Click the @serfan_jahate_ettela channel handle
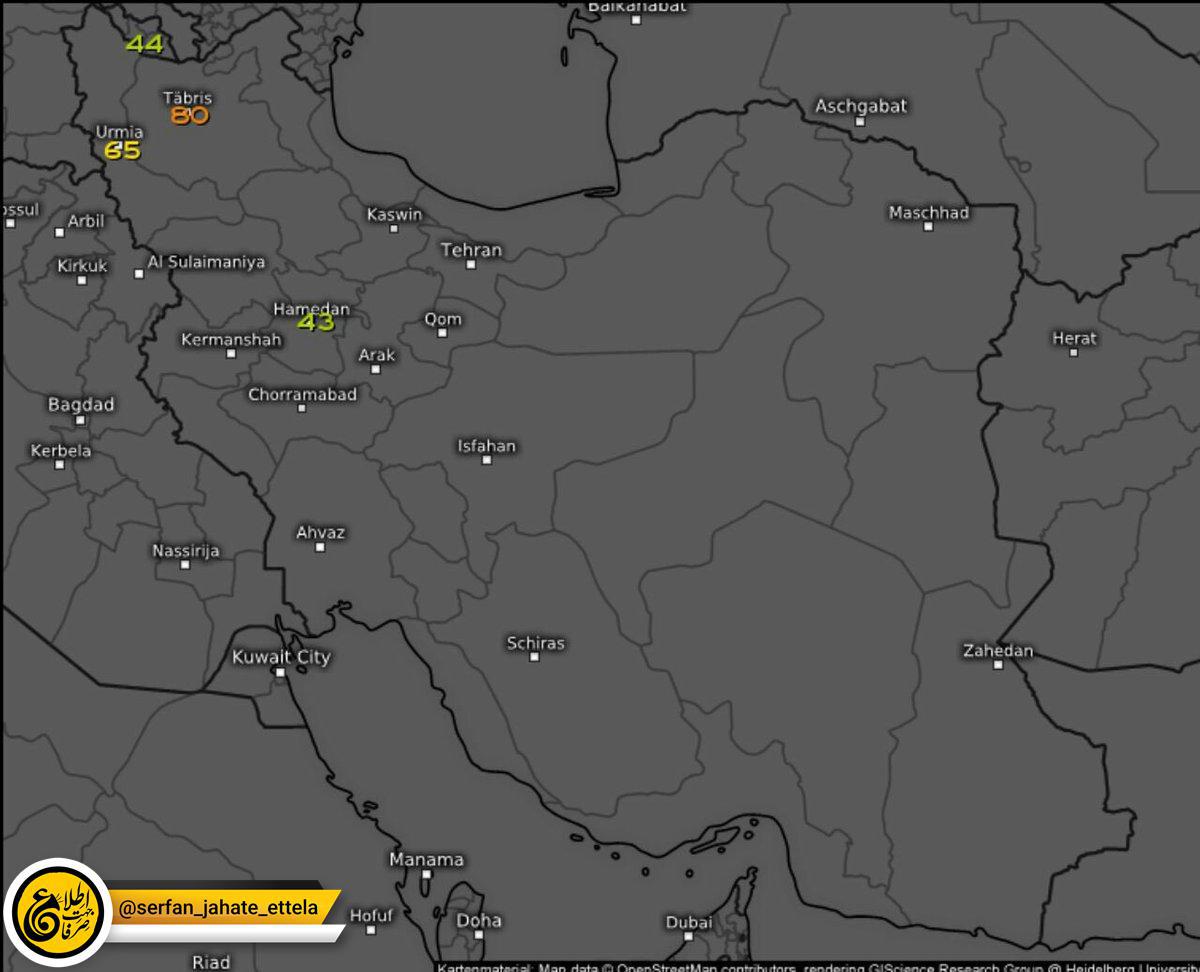This screenshot has width=1200, height=972. pyautogui.click(x=219, y=908)
